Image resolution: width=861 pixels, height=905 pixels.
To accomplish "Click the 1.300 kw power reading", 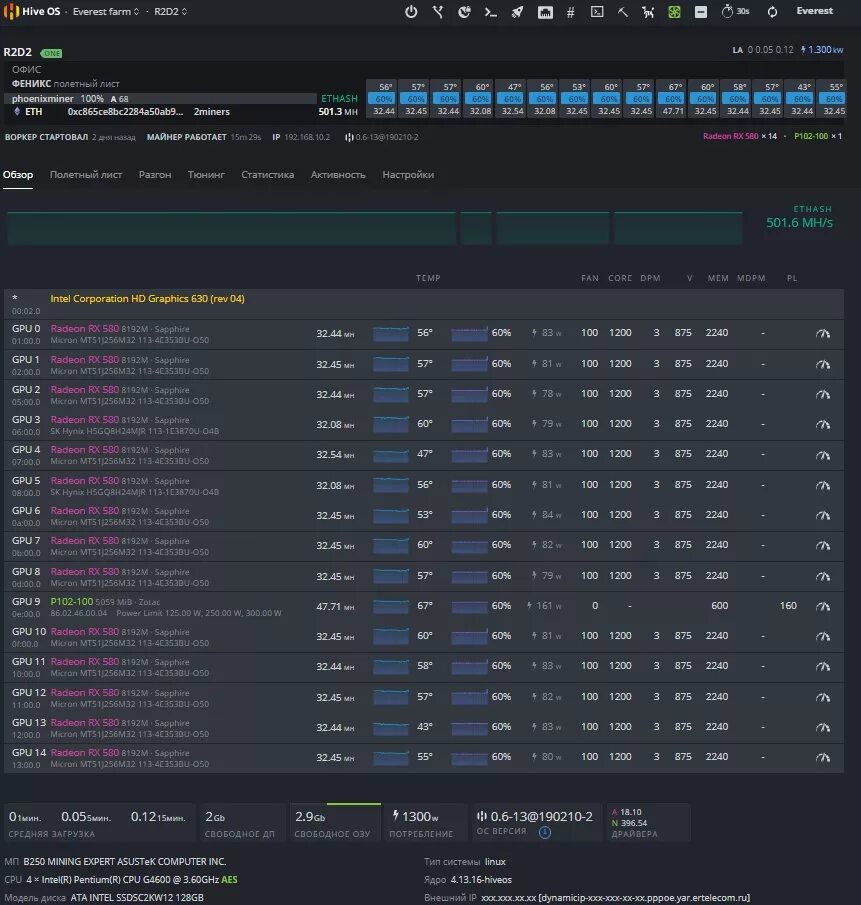I will (x=822, y=50).
